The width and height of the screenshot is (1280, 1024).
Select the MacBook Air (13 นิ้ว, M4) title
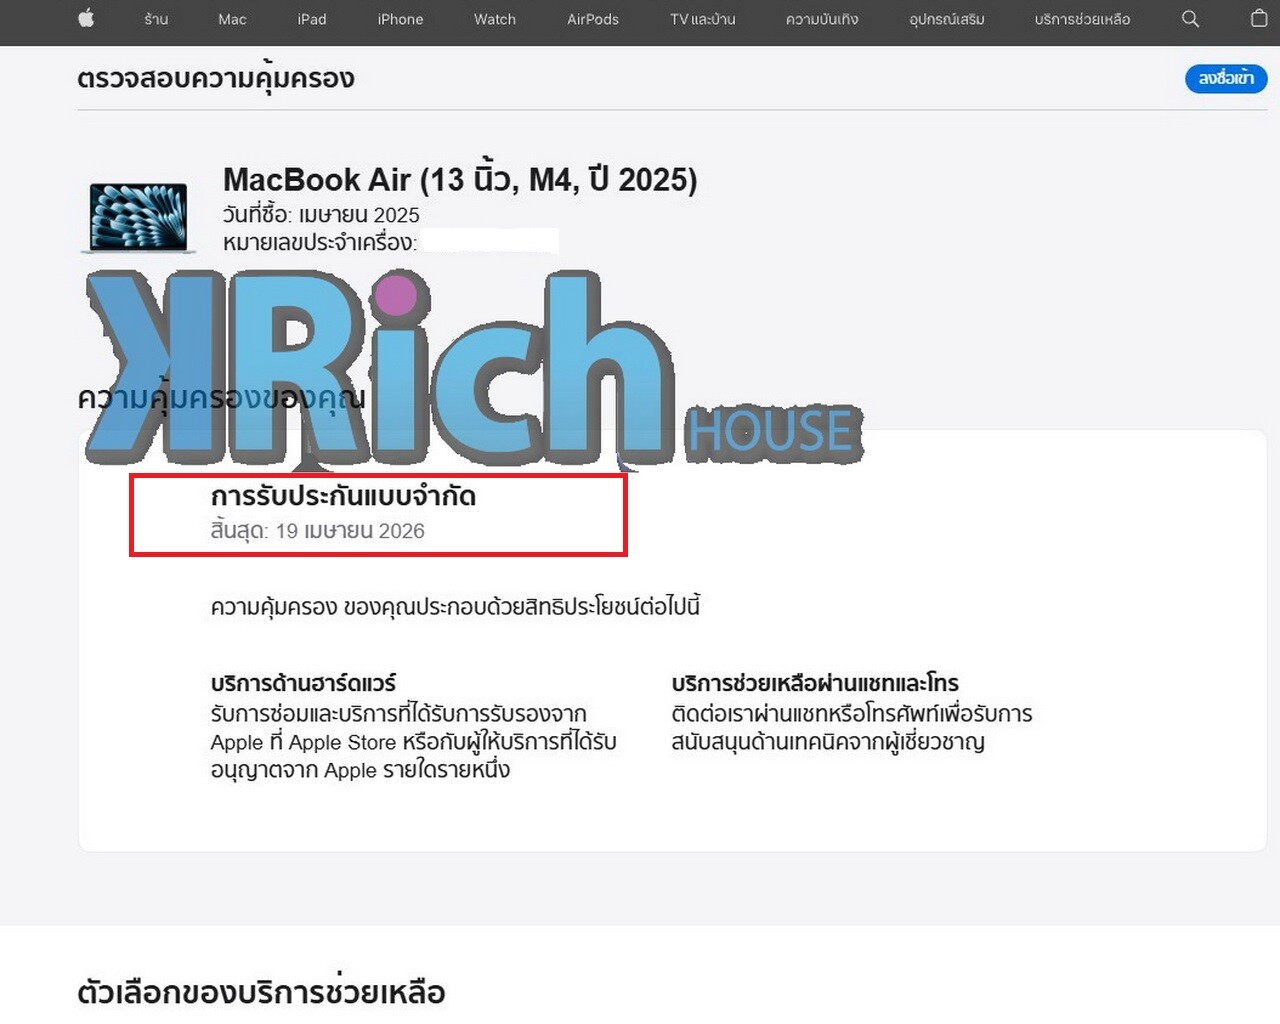[x=460, y=180]
